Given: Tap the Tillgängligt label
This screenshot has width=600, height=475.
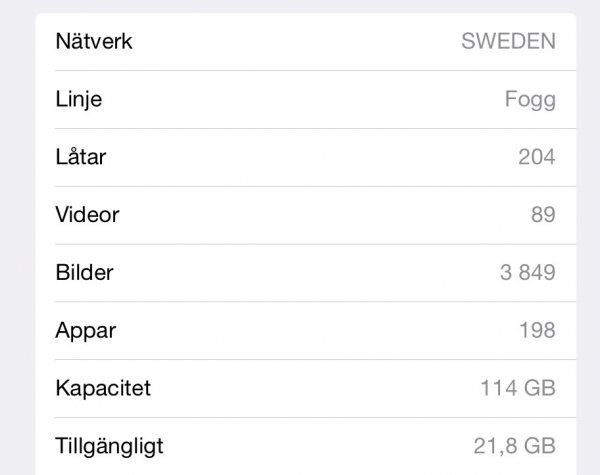Looking at the screenshot, I should point(109,445).
